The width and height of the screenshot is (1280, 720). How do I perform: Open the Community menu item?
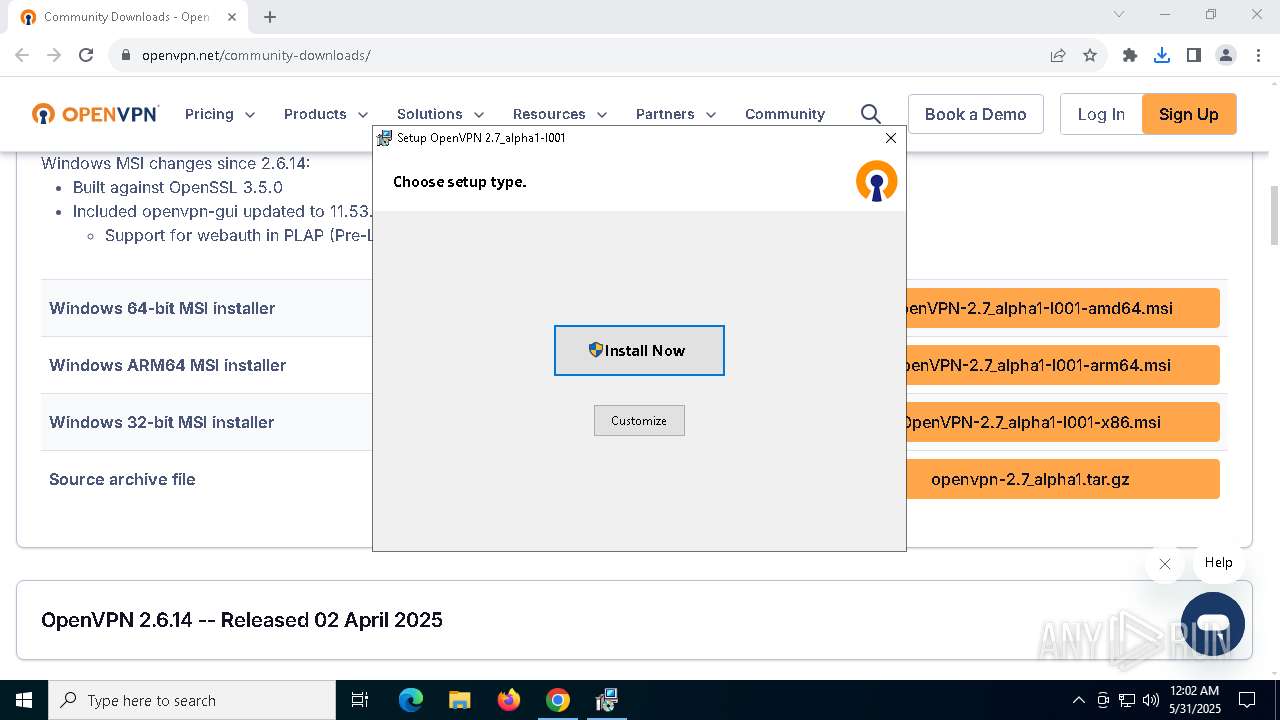click(x=785, y=114)
